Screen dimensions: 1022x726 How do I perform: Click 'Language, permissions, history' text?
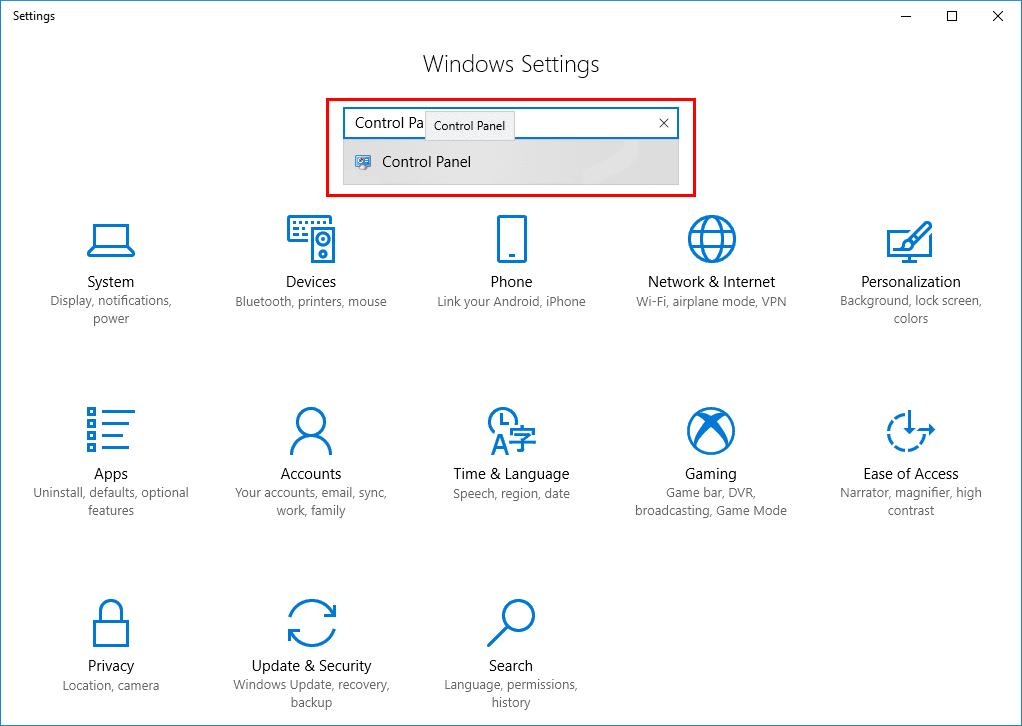[x=511, y=693]
